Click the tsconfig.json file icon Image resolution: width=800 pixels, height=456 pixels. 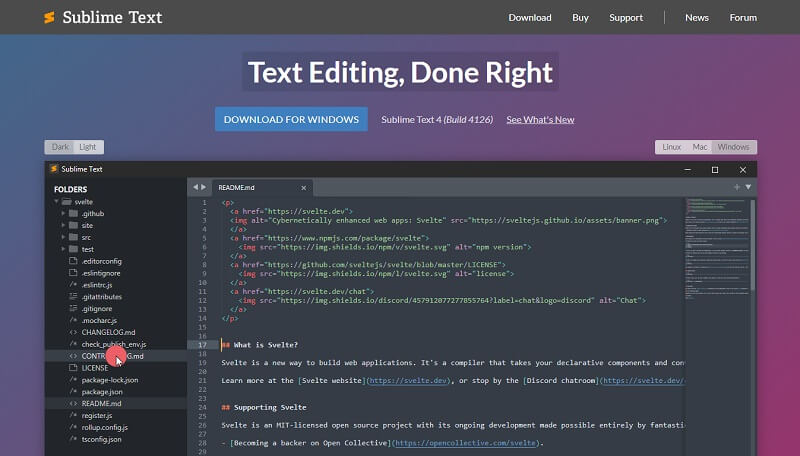(x=73, y=439)
